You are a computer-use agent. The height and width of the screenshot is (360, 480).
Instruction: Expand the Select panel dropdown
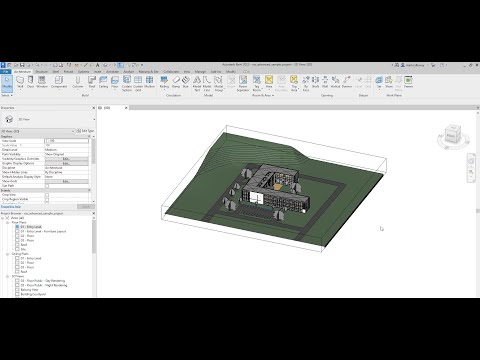[x=7, y=95]
